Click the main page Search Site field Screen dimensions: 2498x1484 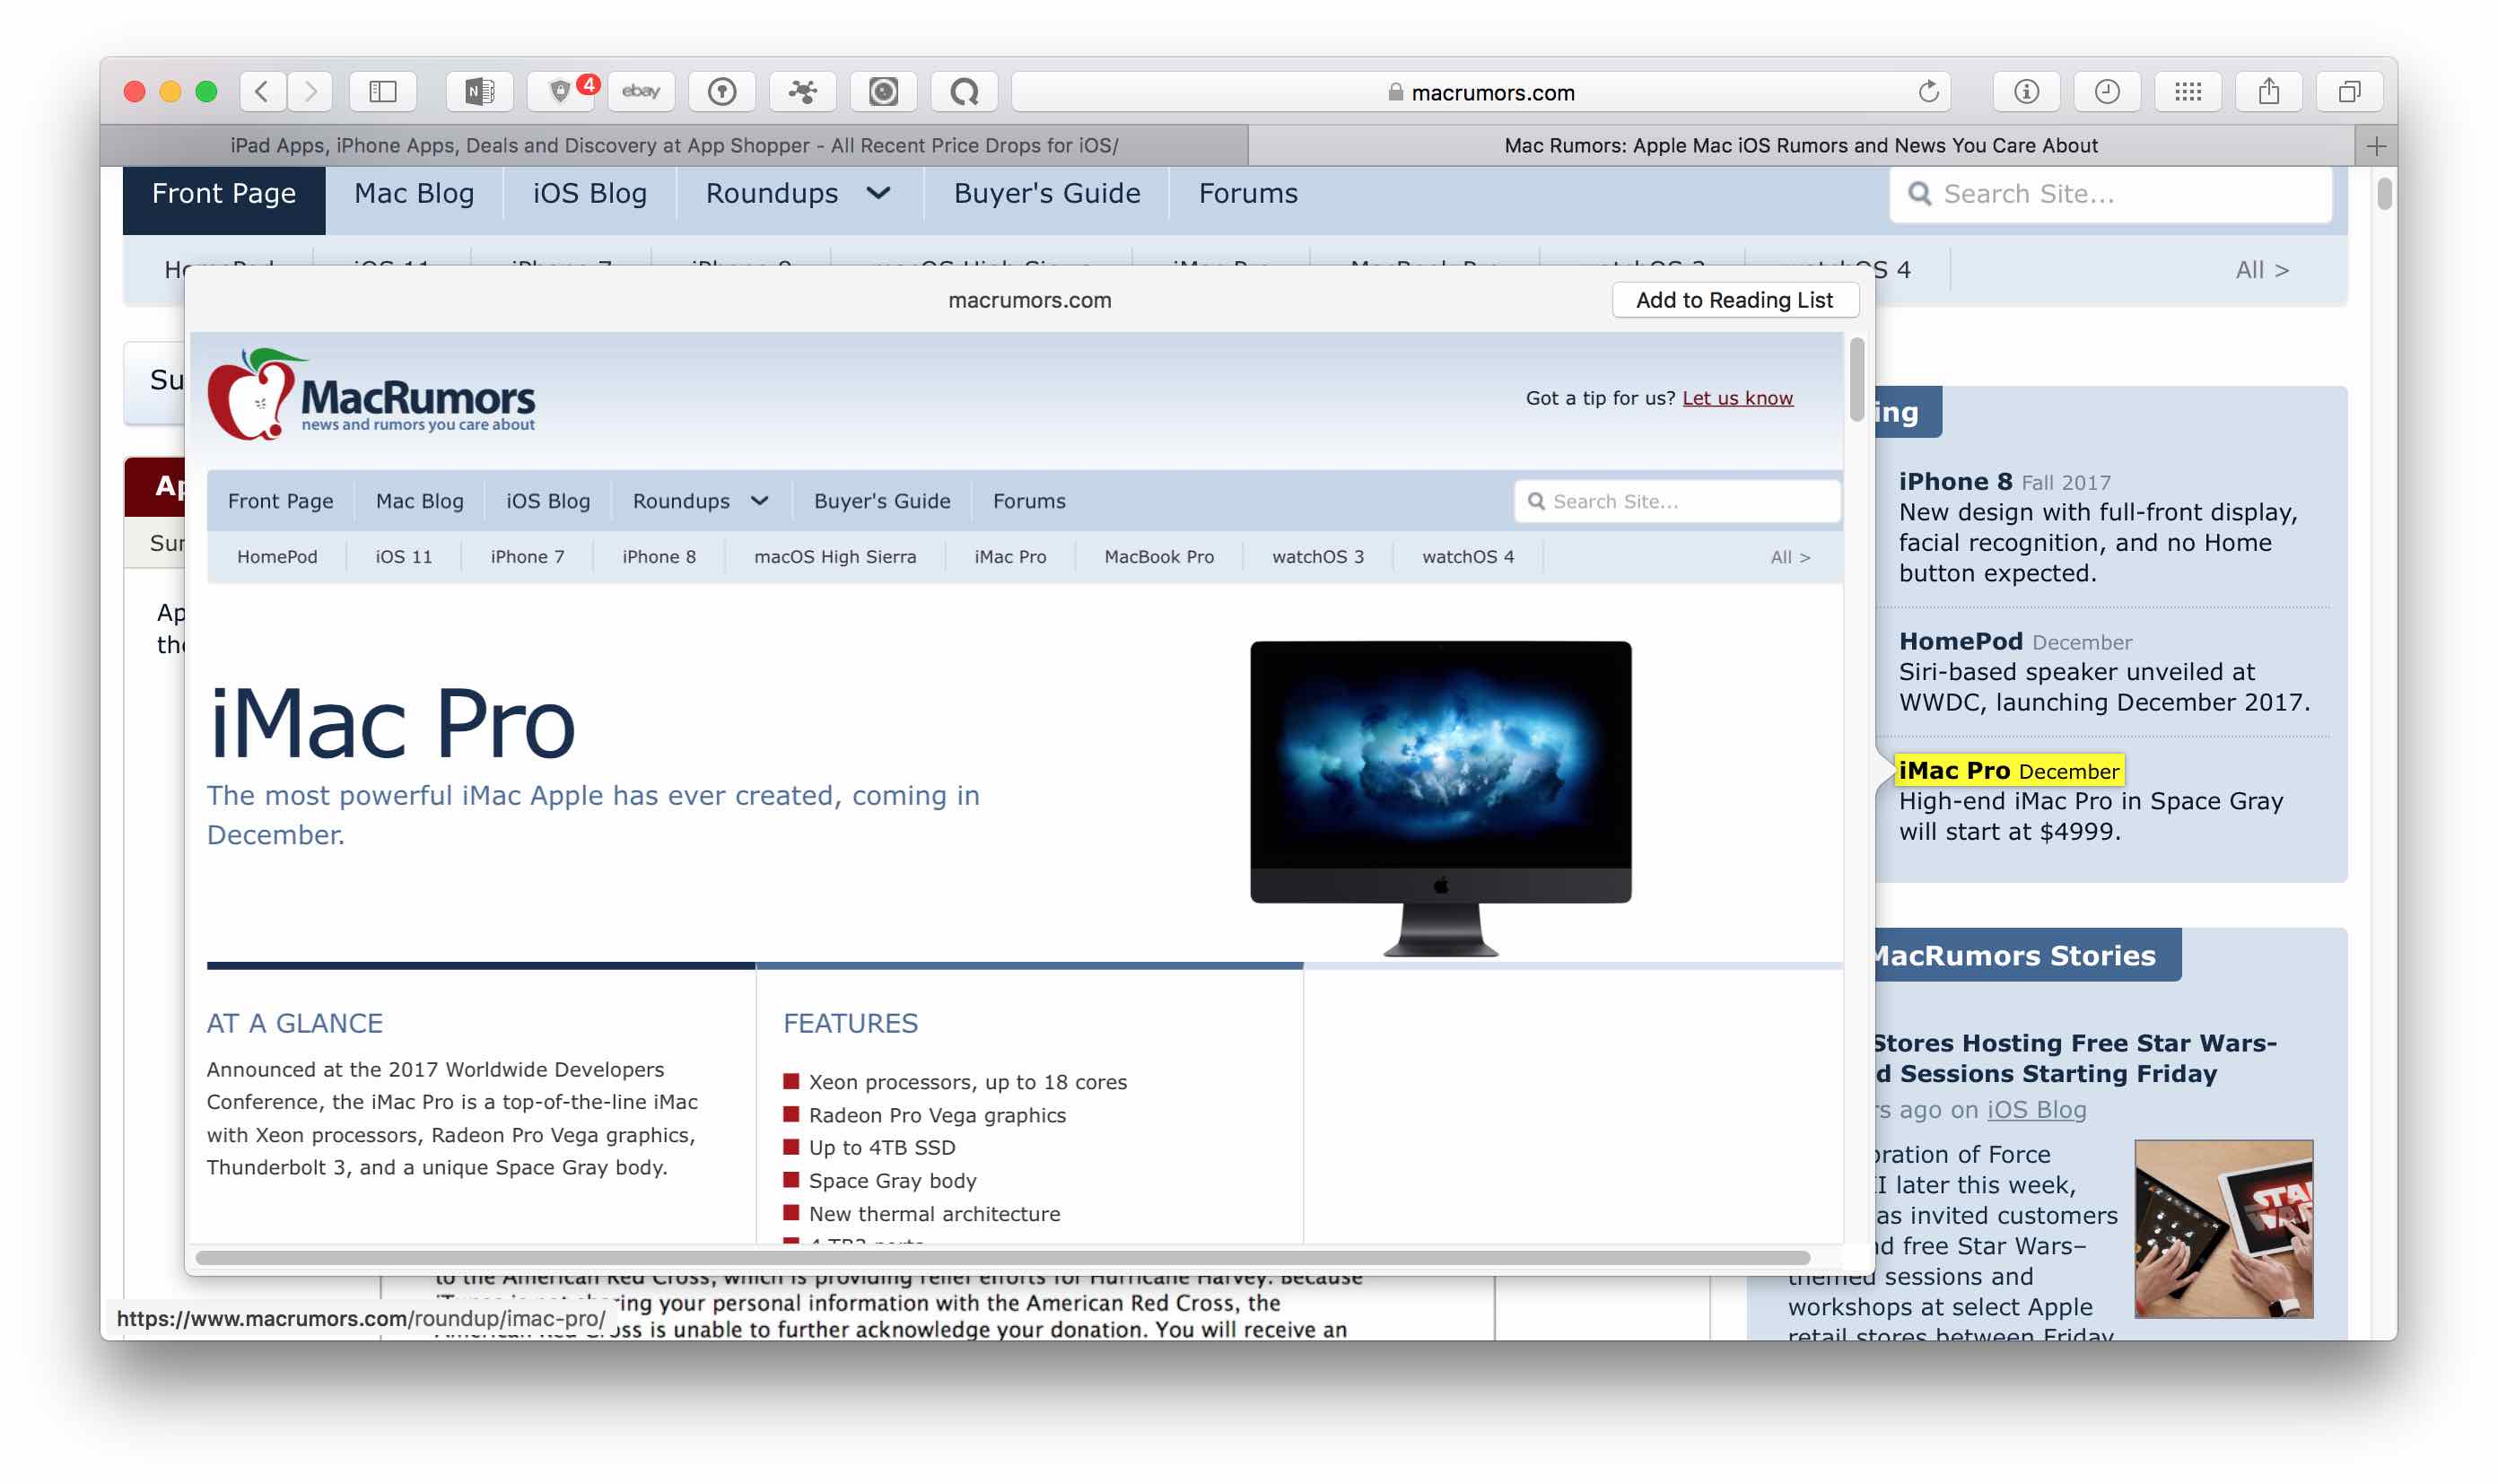click(x=2110, y=193)
